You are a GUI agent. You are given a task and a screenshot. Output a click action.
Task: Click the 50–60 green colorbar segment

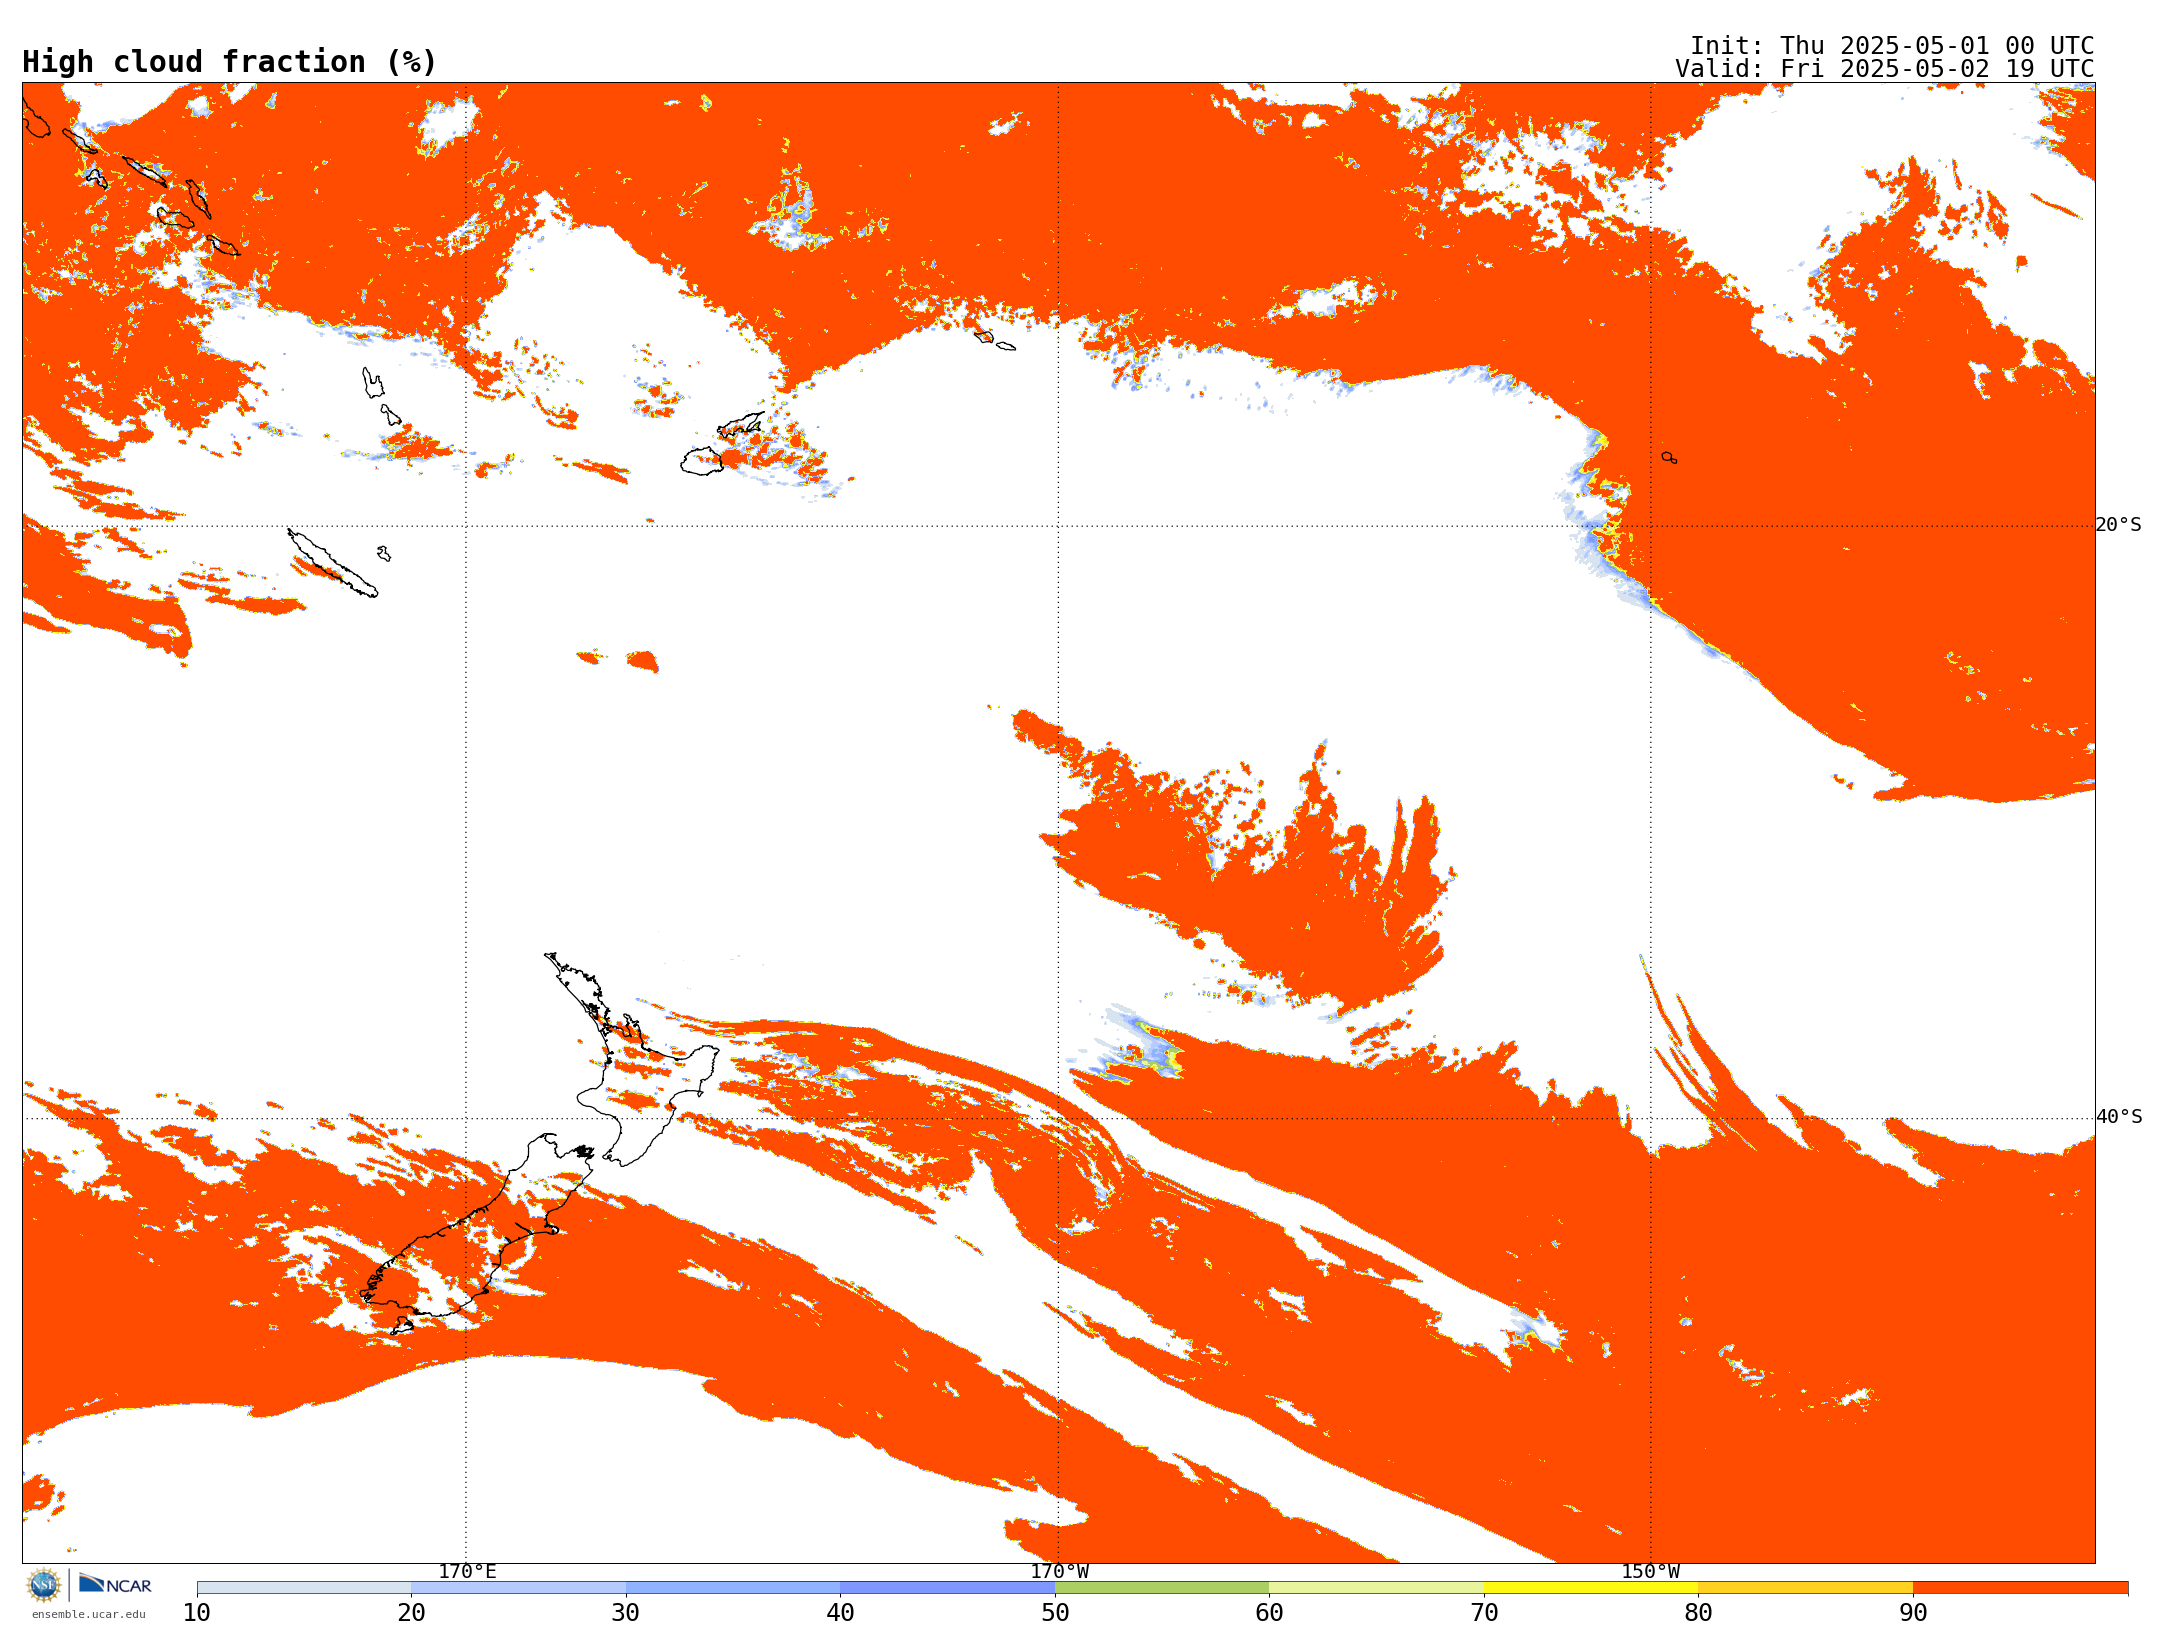click(1162, 1588)
